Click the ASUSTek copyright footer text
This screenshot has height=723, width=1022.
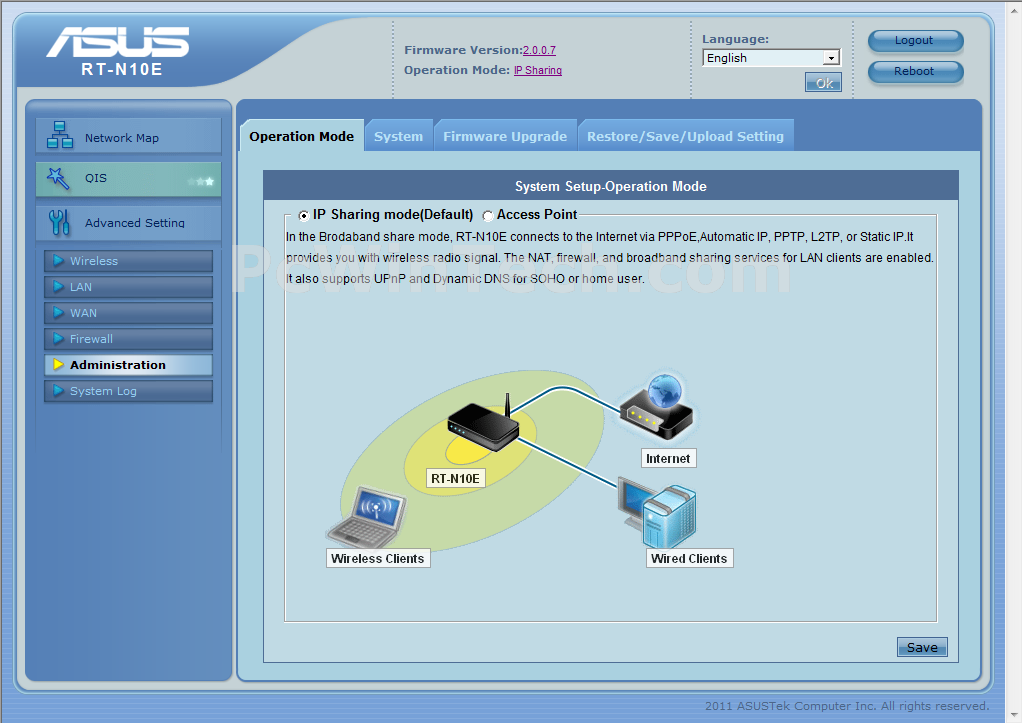847,706
